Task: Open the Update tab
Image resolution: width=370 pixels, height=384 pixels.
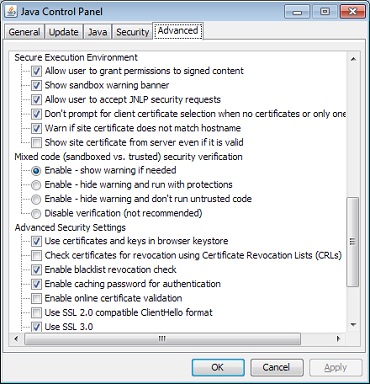Action: pos(64,32)
